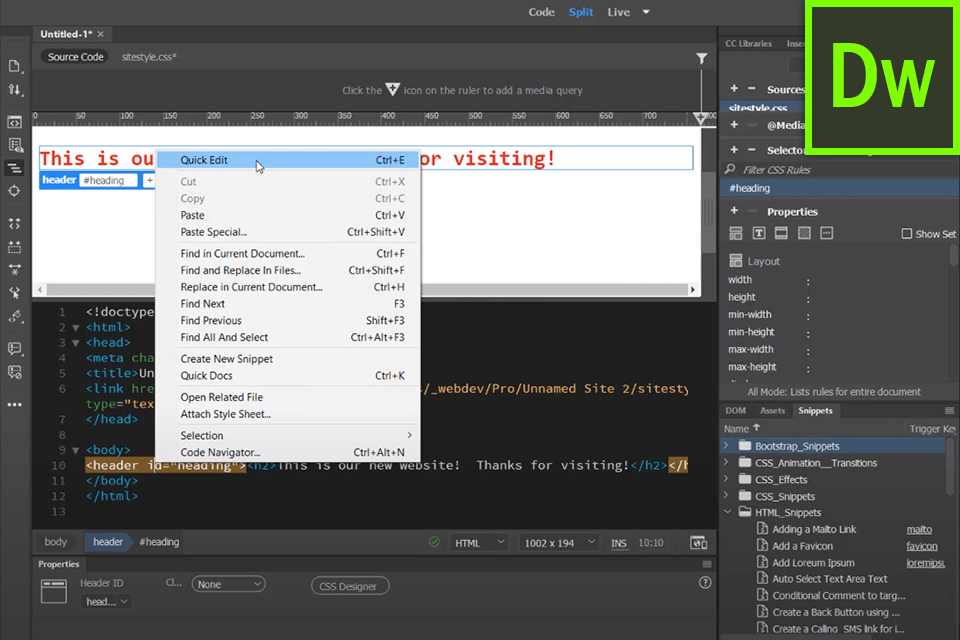Click the select parent tag cursor icon
960x640 pixels.
click(14, 293)
